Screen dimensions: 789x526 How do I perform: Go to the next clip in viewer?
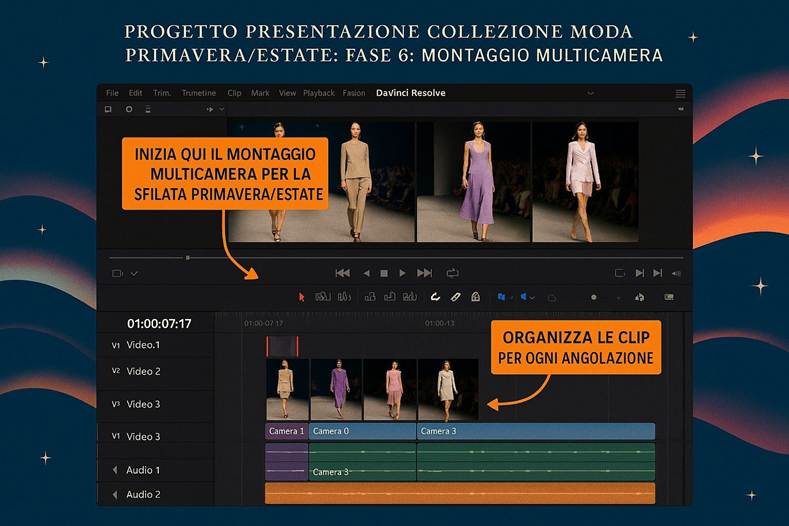point(640,273)
